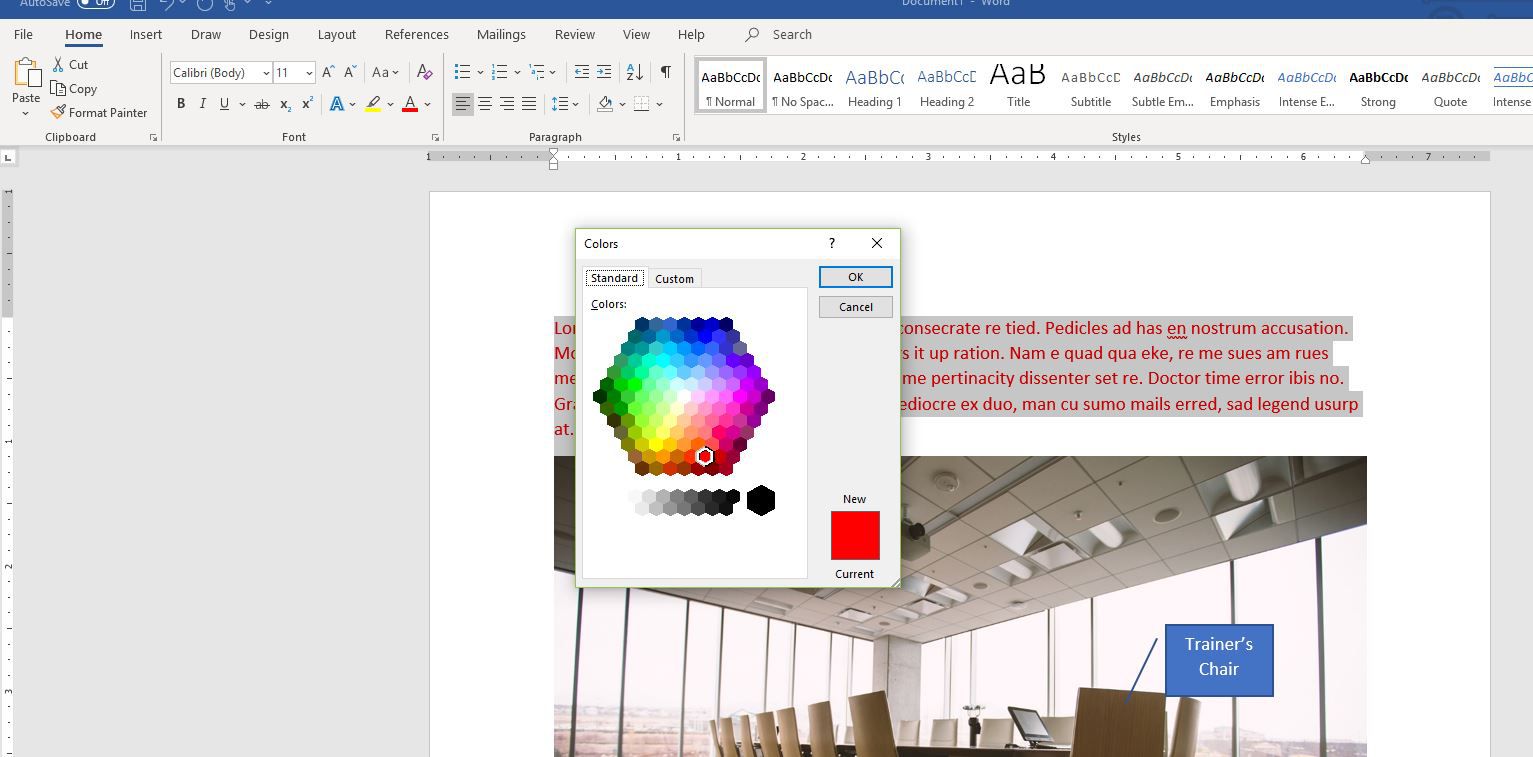Click the Search box in ribbon
1533x757 pixels.
792,34
